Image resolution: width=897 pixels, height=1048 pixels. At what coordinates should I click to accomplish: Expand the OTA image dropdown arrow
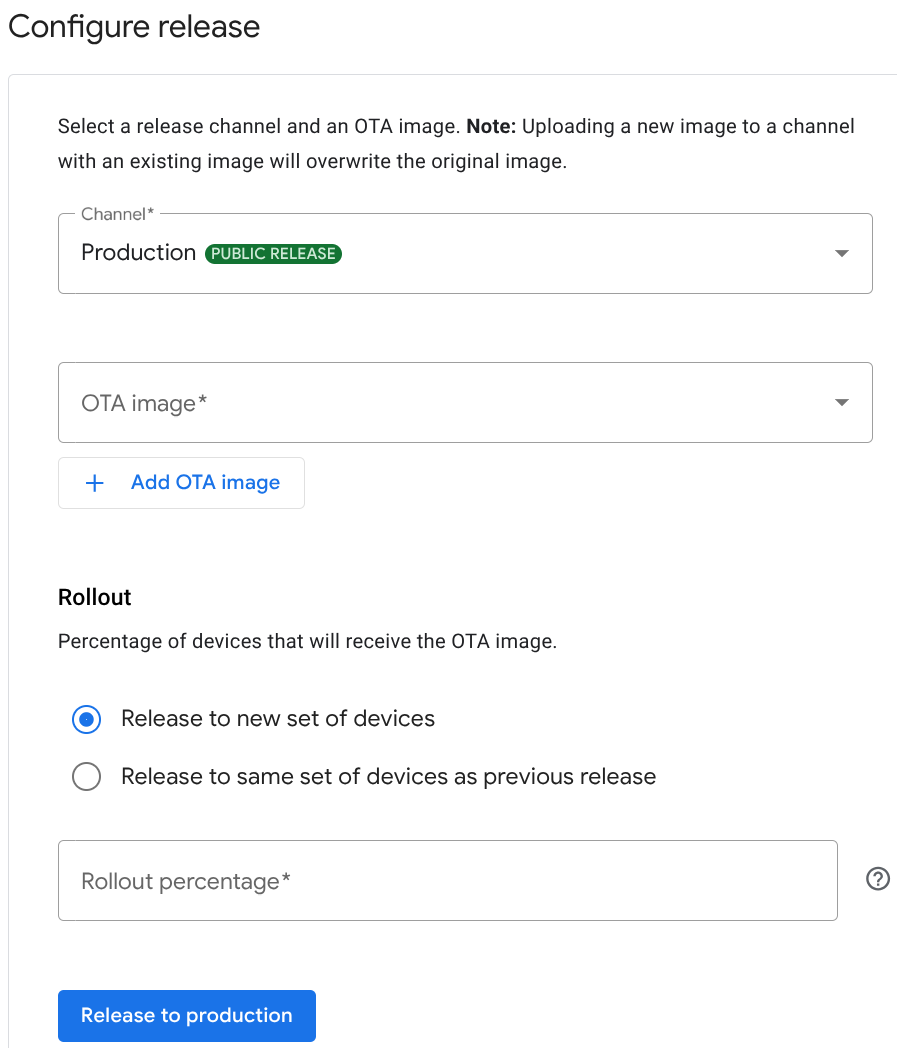point(842,403)
